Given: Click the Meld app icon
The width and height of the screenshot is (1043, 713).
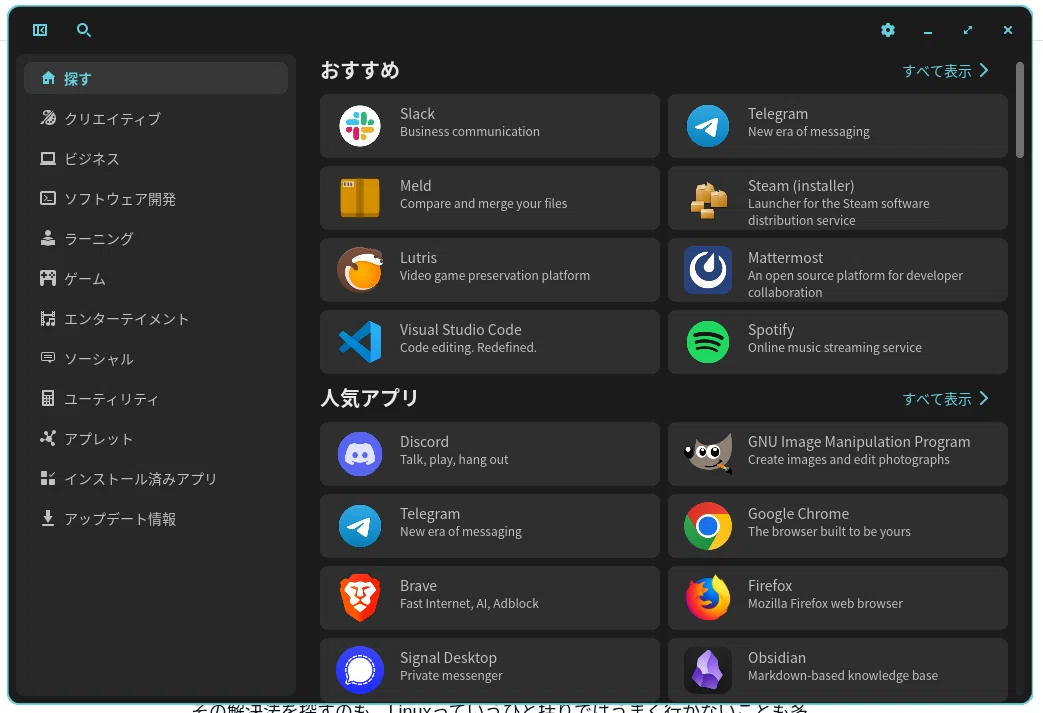Looking at the screenshot, I should (360, 198).
